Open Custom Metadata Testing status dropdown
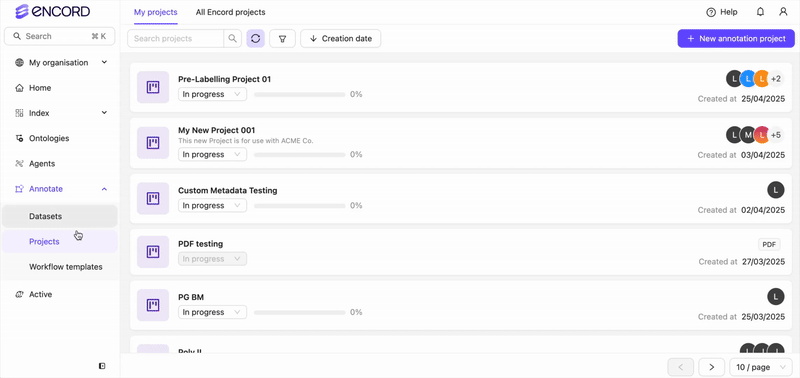Viewport: 800px width, 378px height. [212, 206]
